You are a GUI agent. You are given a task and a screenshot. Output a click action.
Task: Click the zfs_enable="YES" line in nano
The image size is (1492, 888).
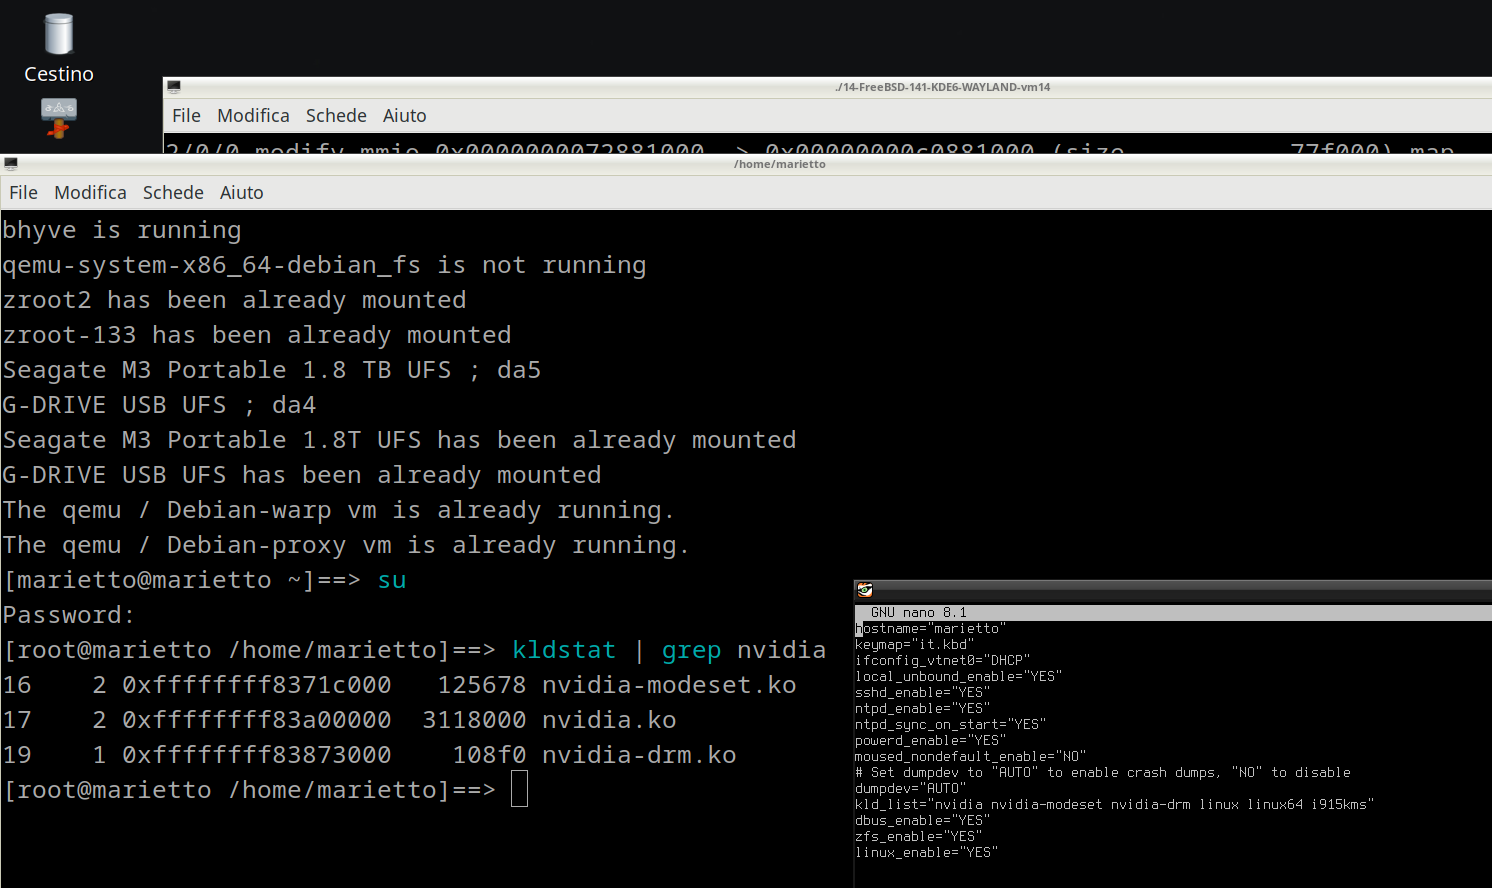(x=919, y=836)
